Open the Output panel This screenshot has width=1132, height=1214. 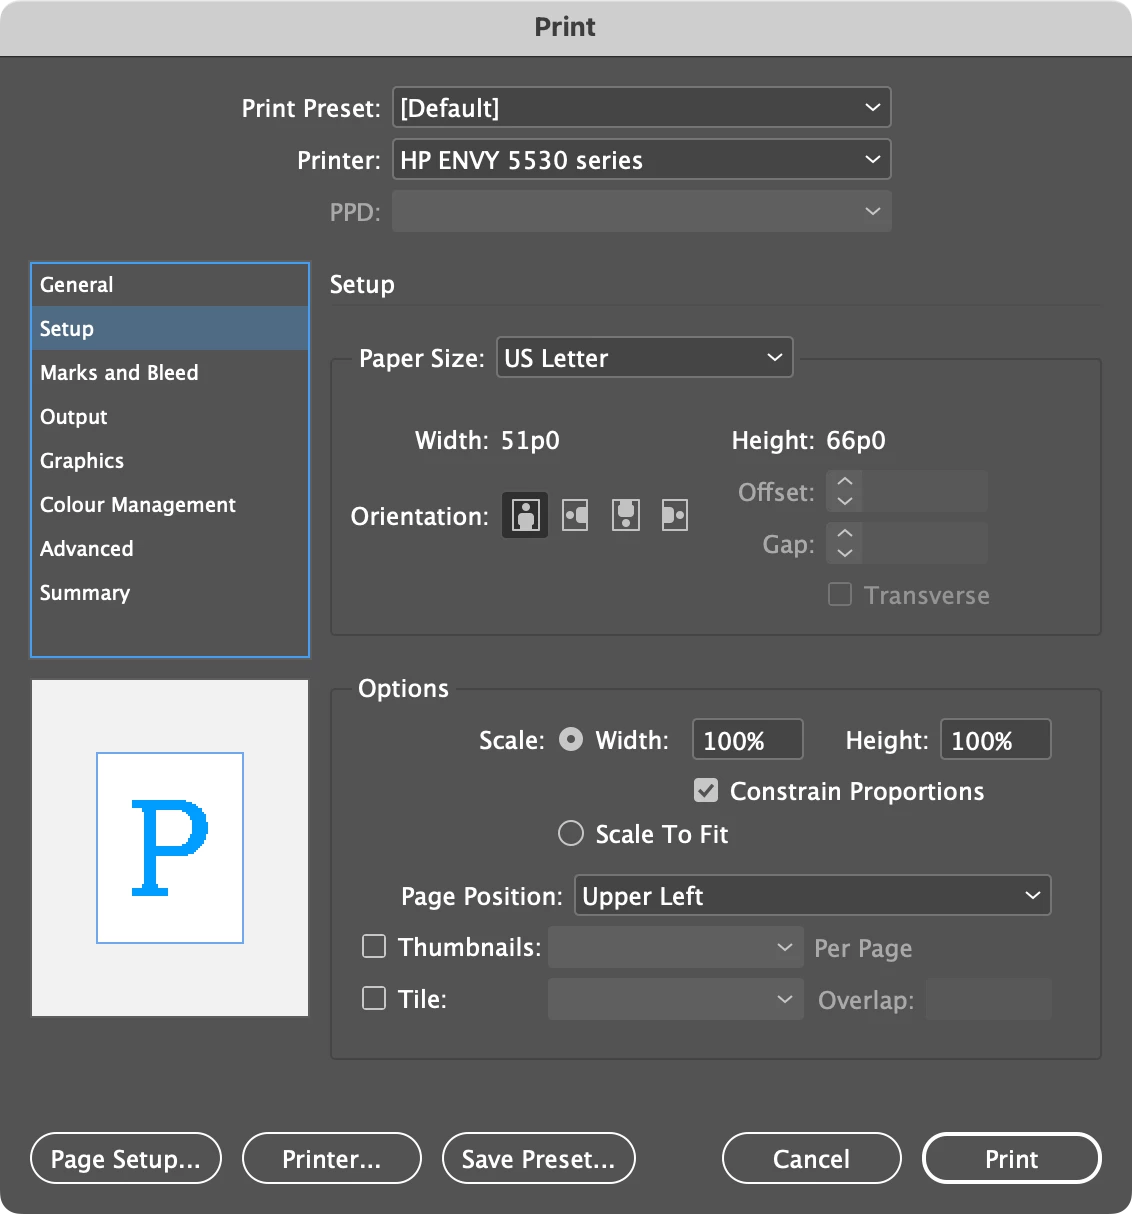click(170, 417)
